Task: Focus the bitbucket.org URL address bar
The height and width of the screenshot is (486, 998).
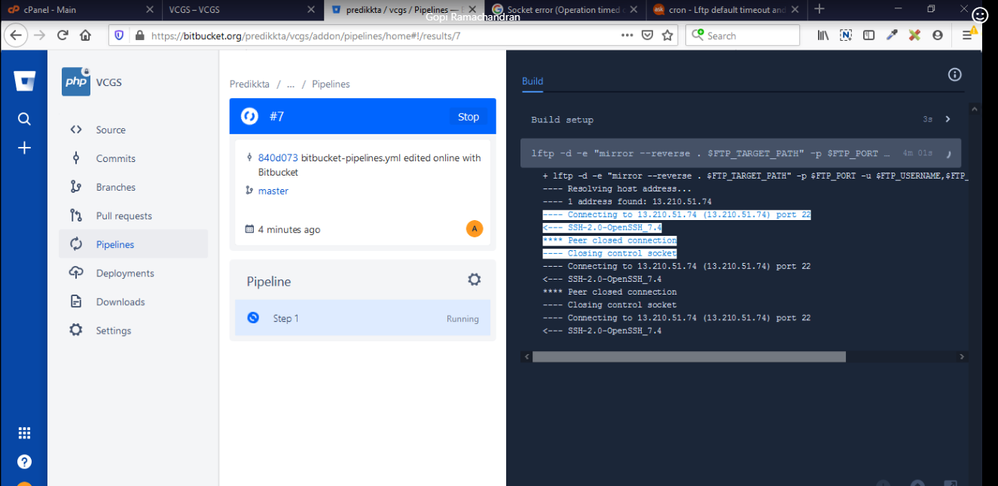Action: pyautogui.click(x=382, y=36)
